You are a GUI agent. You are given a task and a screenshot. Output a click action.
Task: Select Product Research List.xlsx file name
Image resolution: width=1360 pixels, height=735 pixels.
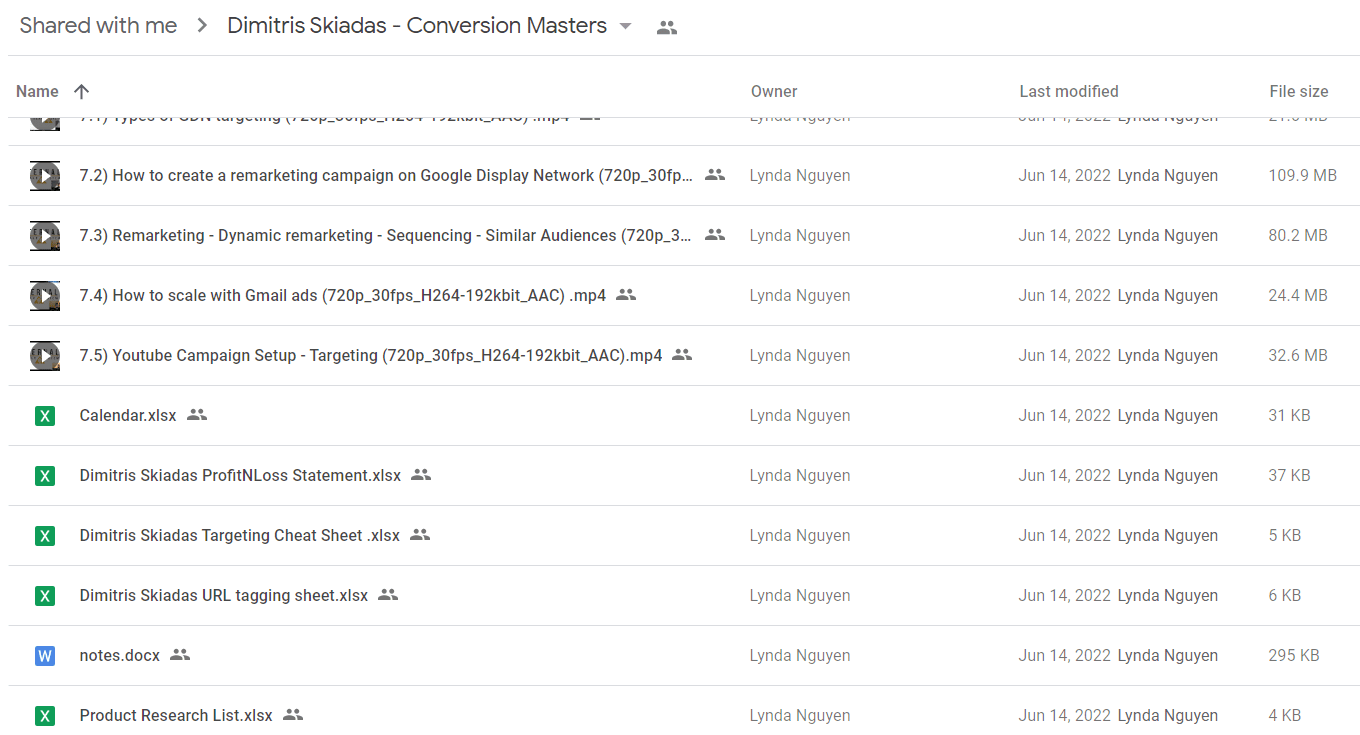(176, 716)
